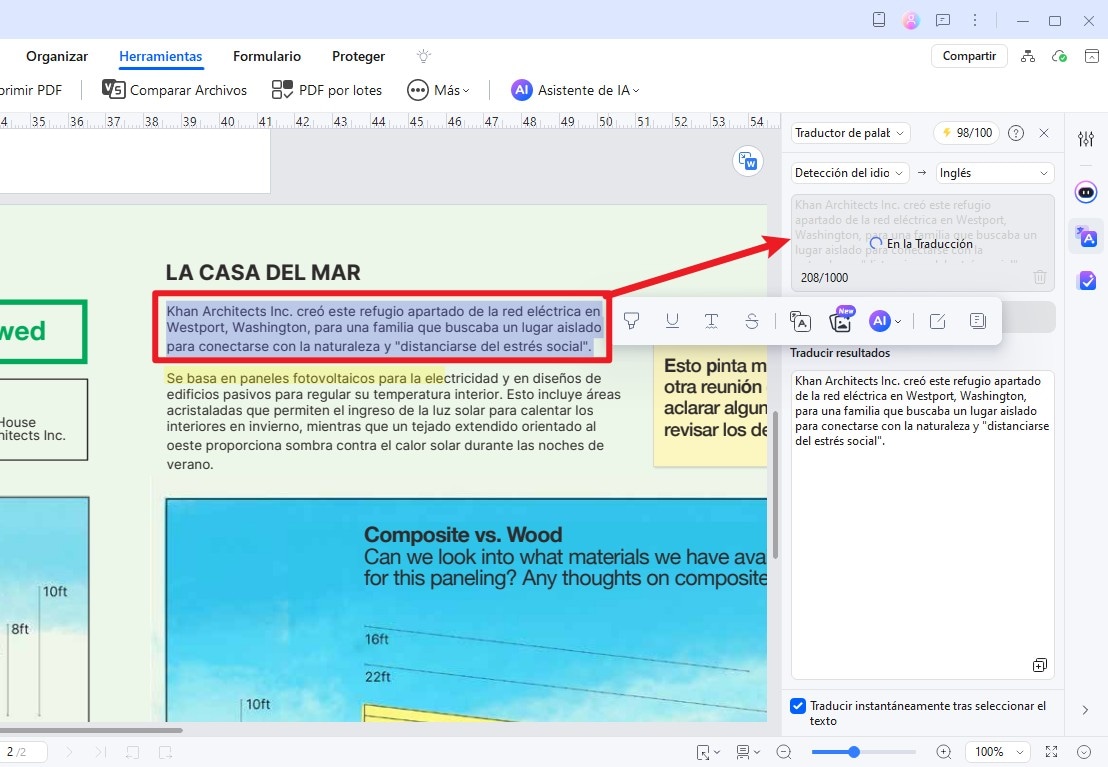Image resolution: width=1108 pixels, height=767 pixels.
Task: Expand the Más dropdown
Action: click(438, 90)
